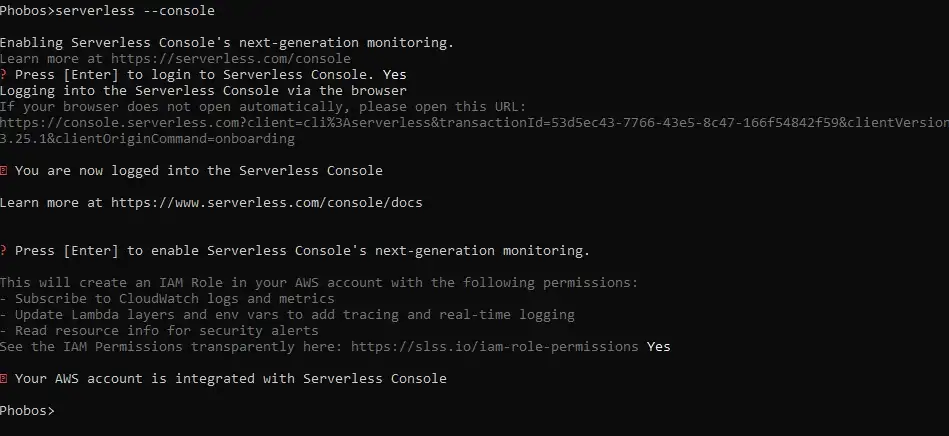Click the 'Update Lambda layers' permission line
Viewport: 949px width, 436px height.
290,315
